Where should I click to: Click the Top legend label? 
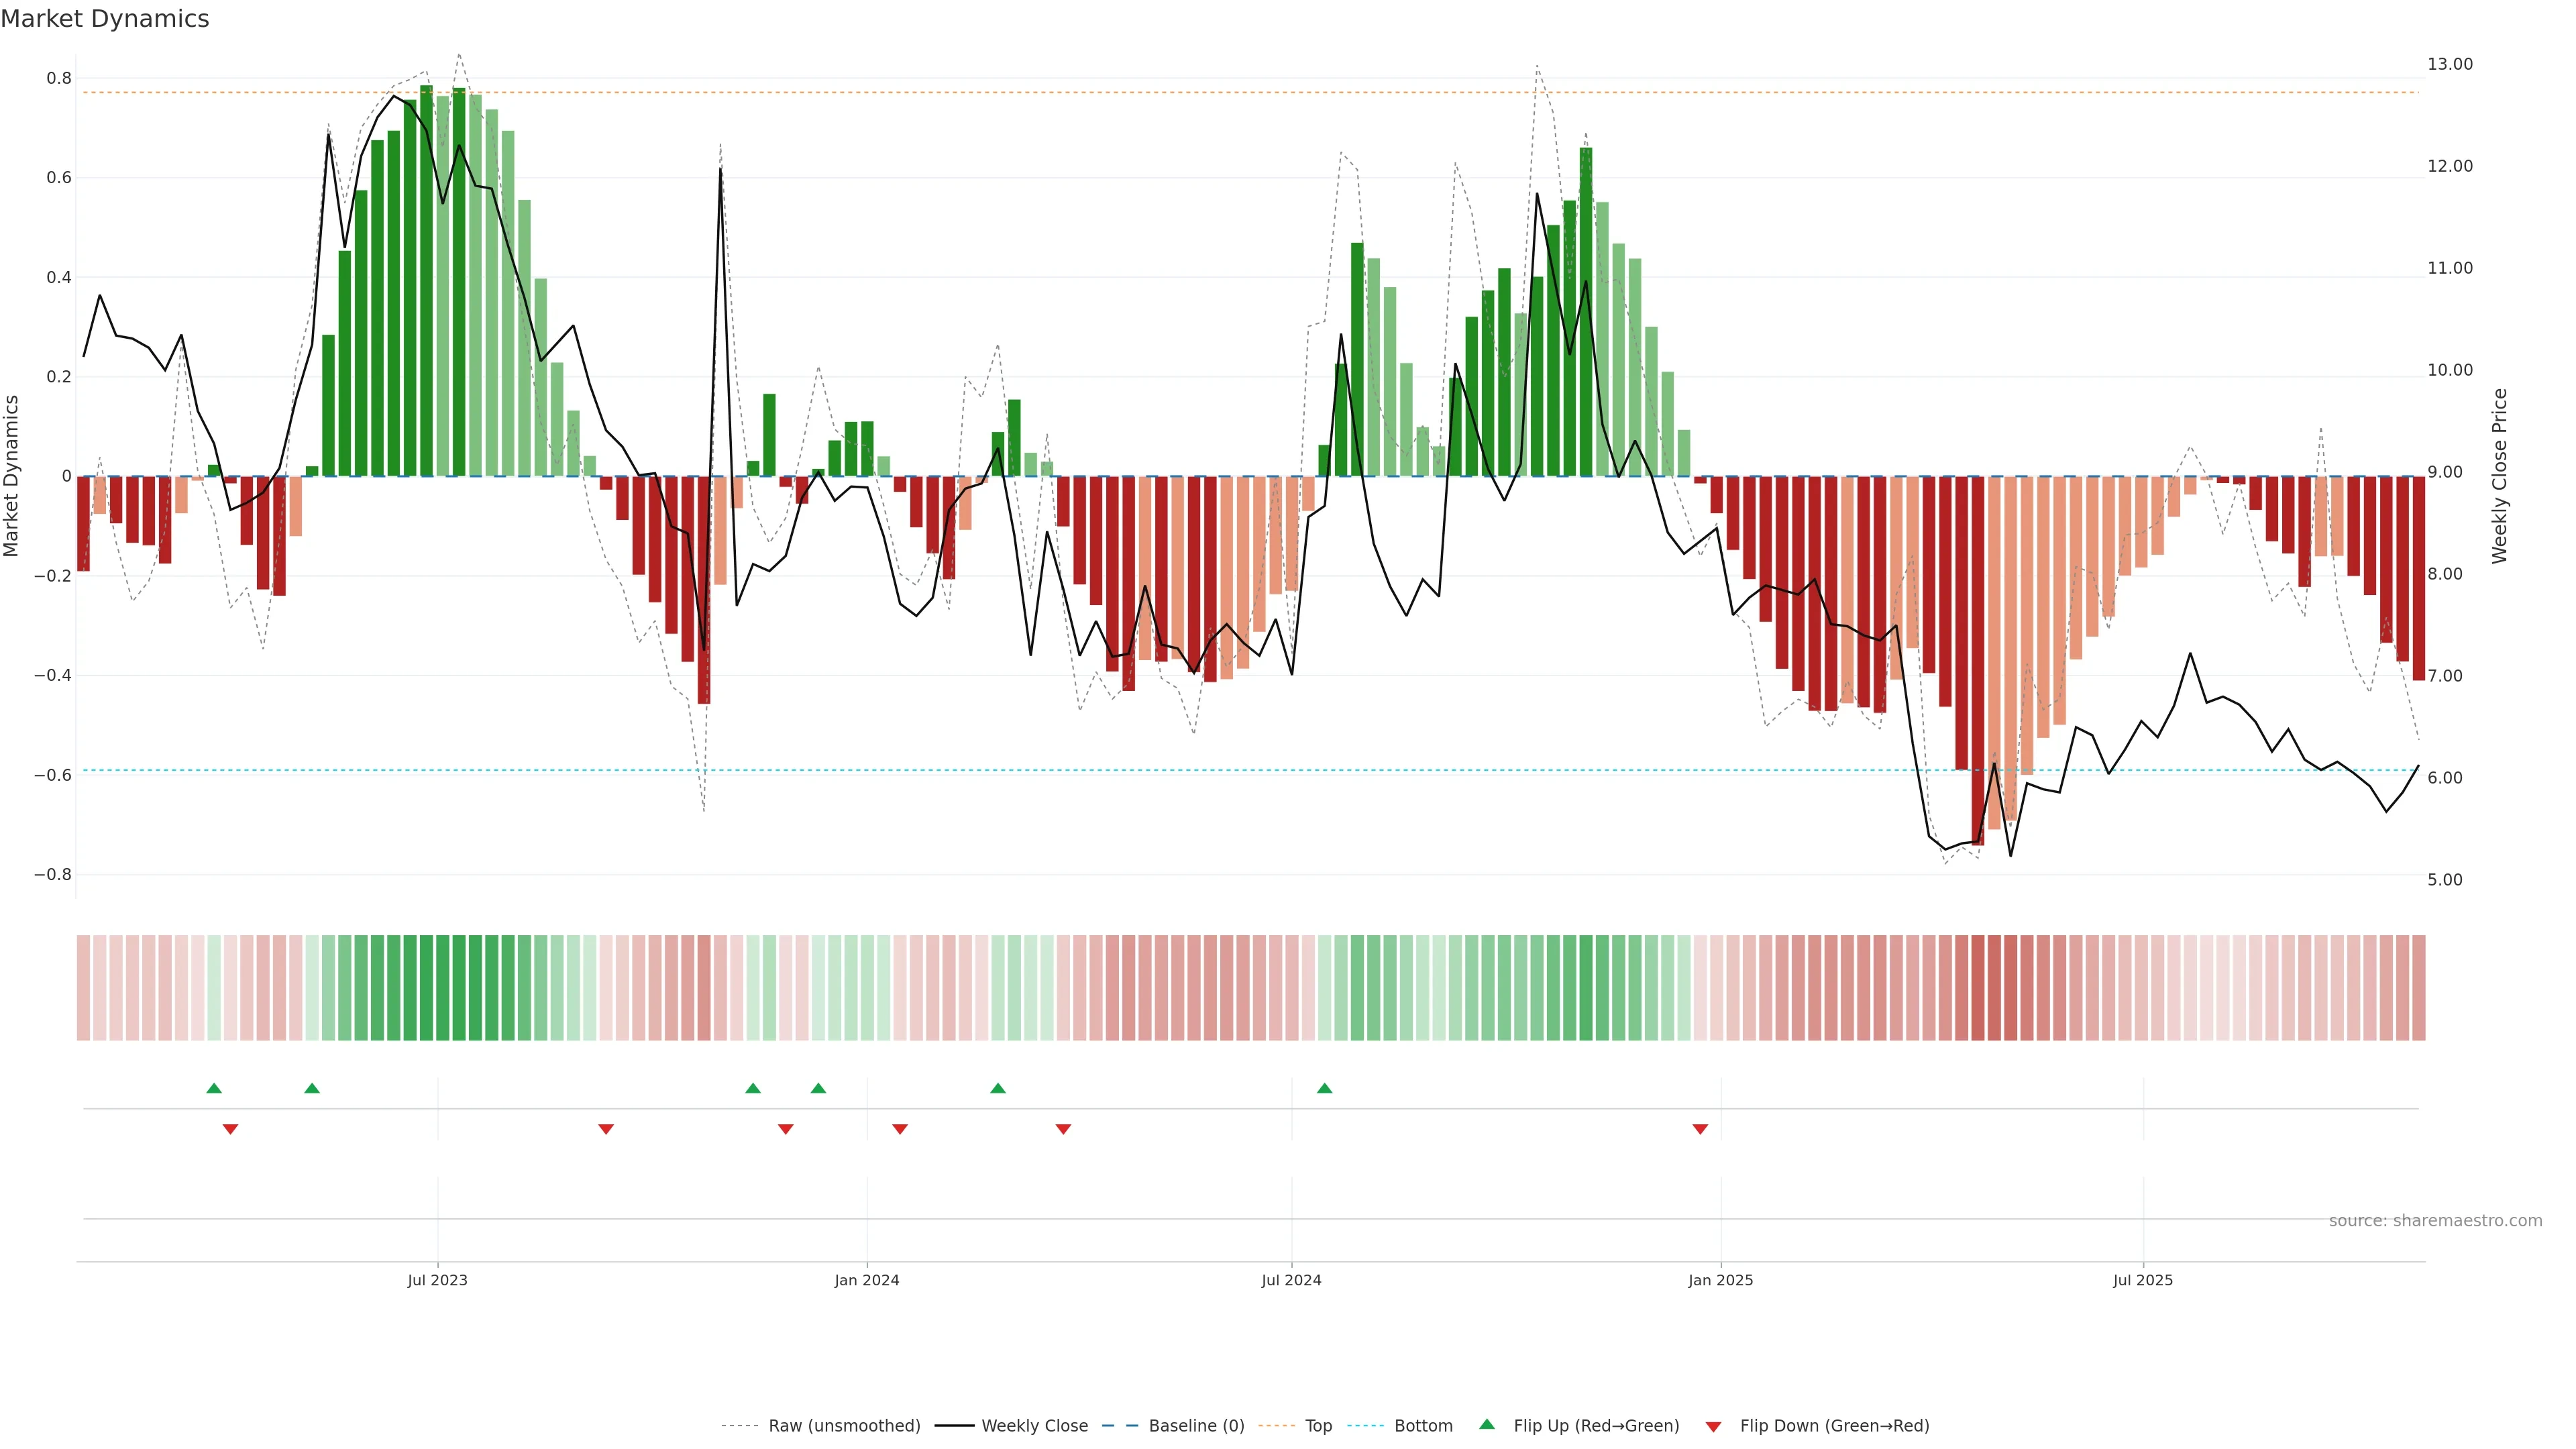[1318, 1426]
